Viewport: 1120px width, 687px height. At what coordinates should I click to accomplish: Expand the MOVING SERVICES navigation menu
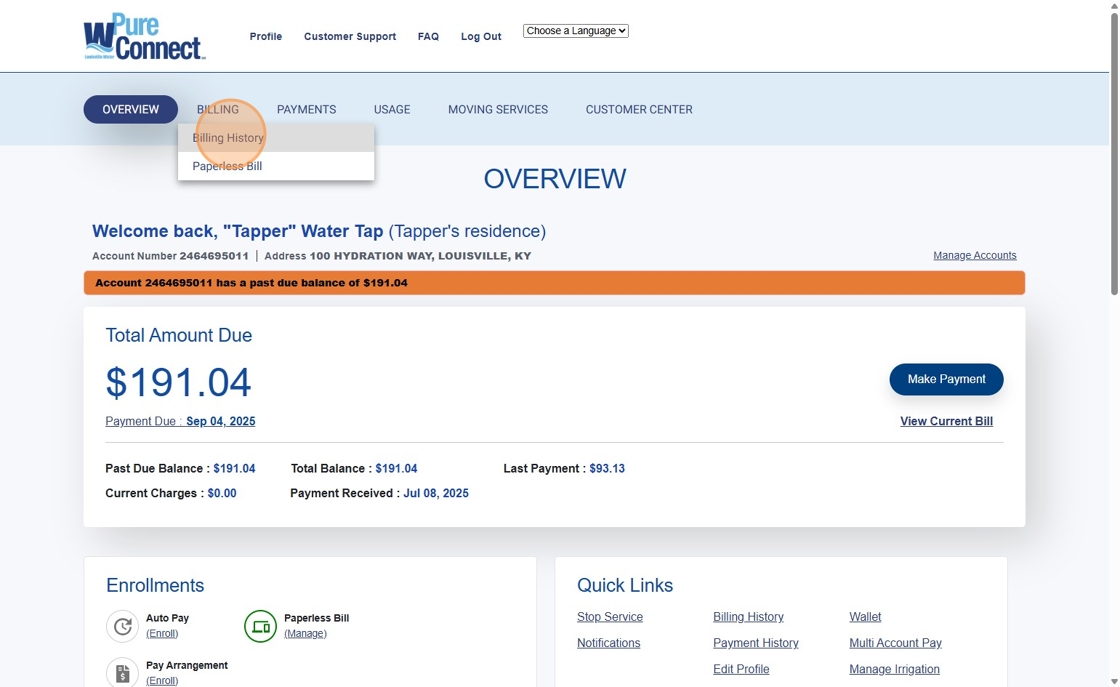(498, 109)
